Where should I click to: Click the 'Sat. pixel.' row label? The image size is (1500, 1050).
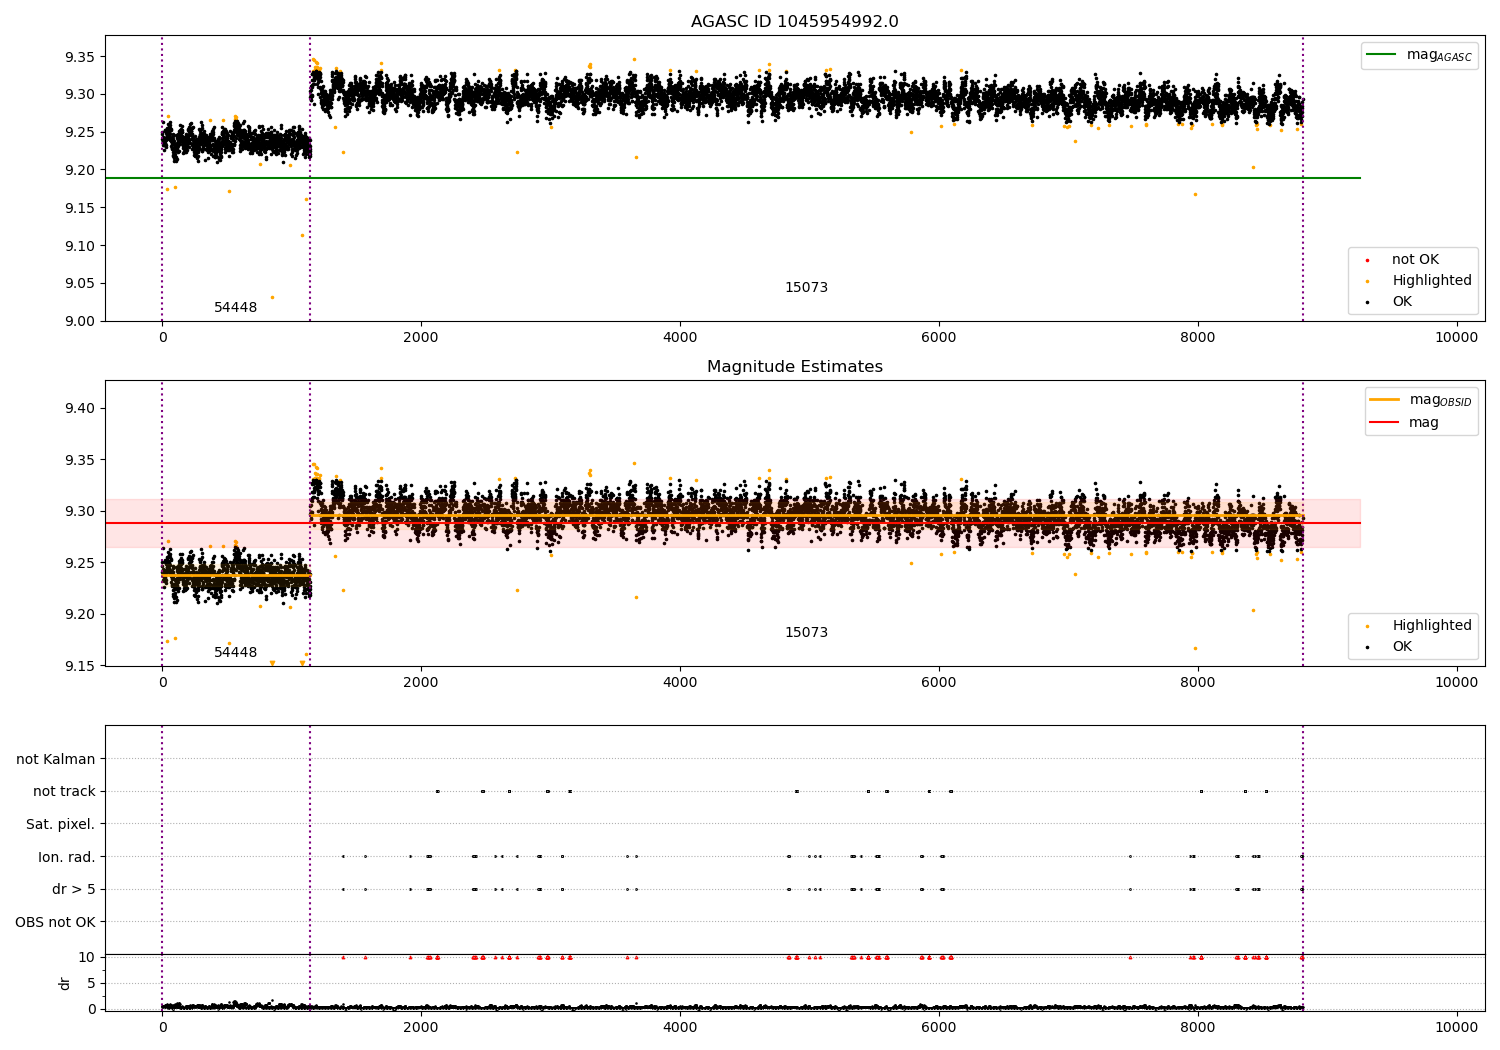coord(60,824)
